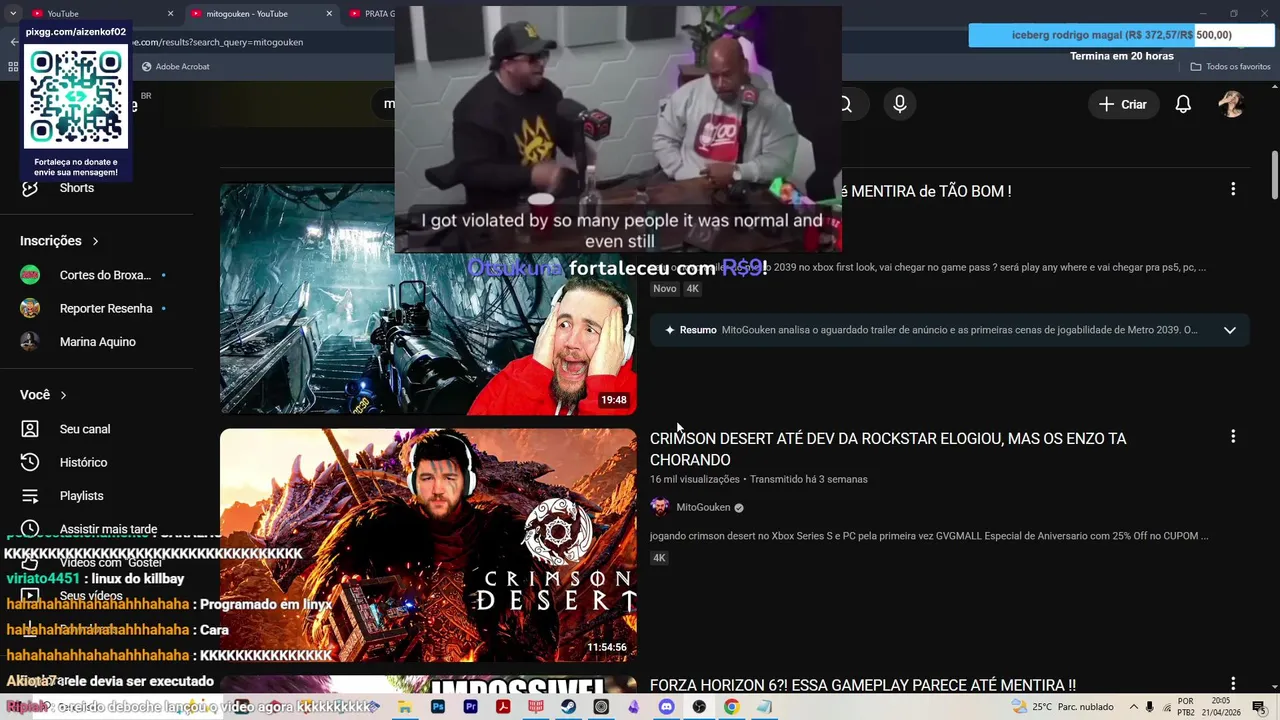The height and width of the screenshot is (720, 1280).
Task: Click the Criar button
Action: coord(1123,104)
